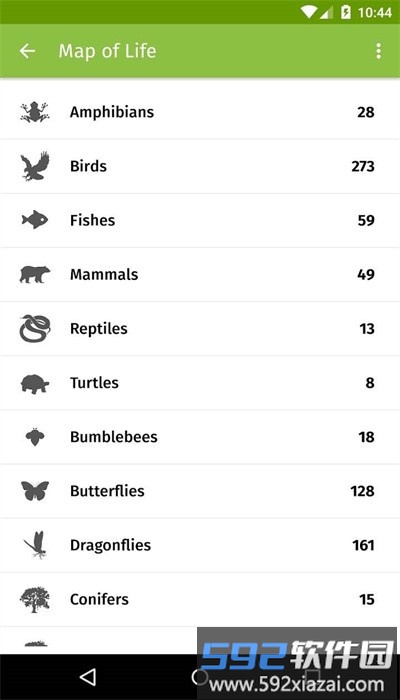This screenshot has width=400, height=700.
Task: Tap the eagle icon for Birds
Action: click(x=35, y=166)
